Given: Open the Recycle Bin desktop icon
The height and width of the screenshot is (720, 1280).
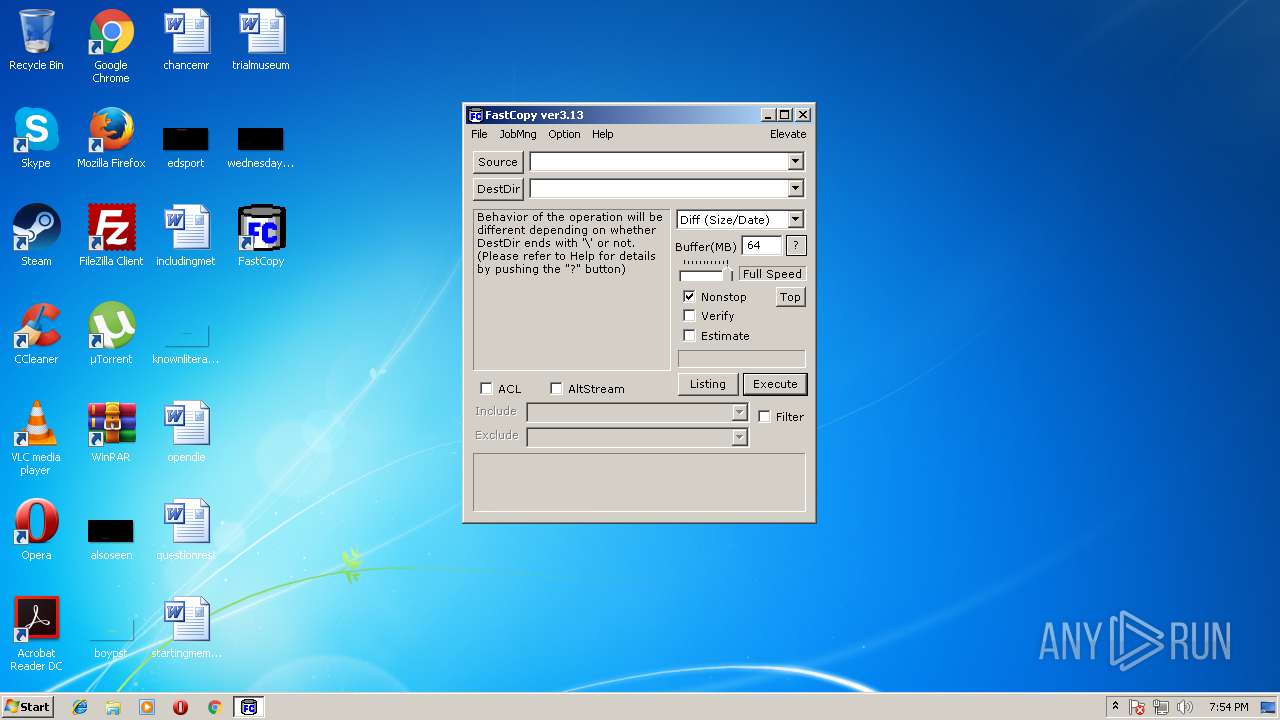Looking at the screenshot, I should click(36, 40).
